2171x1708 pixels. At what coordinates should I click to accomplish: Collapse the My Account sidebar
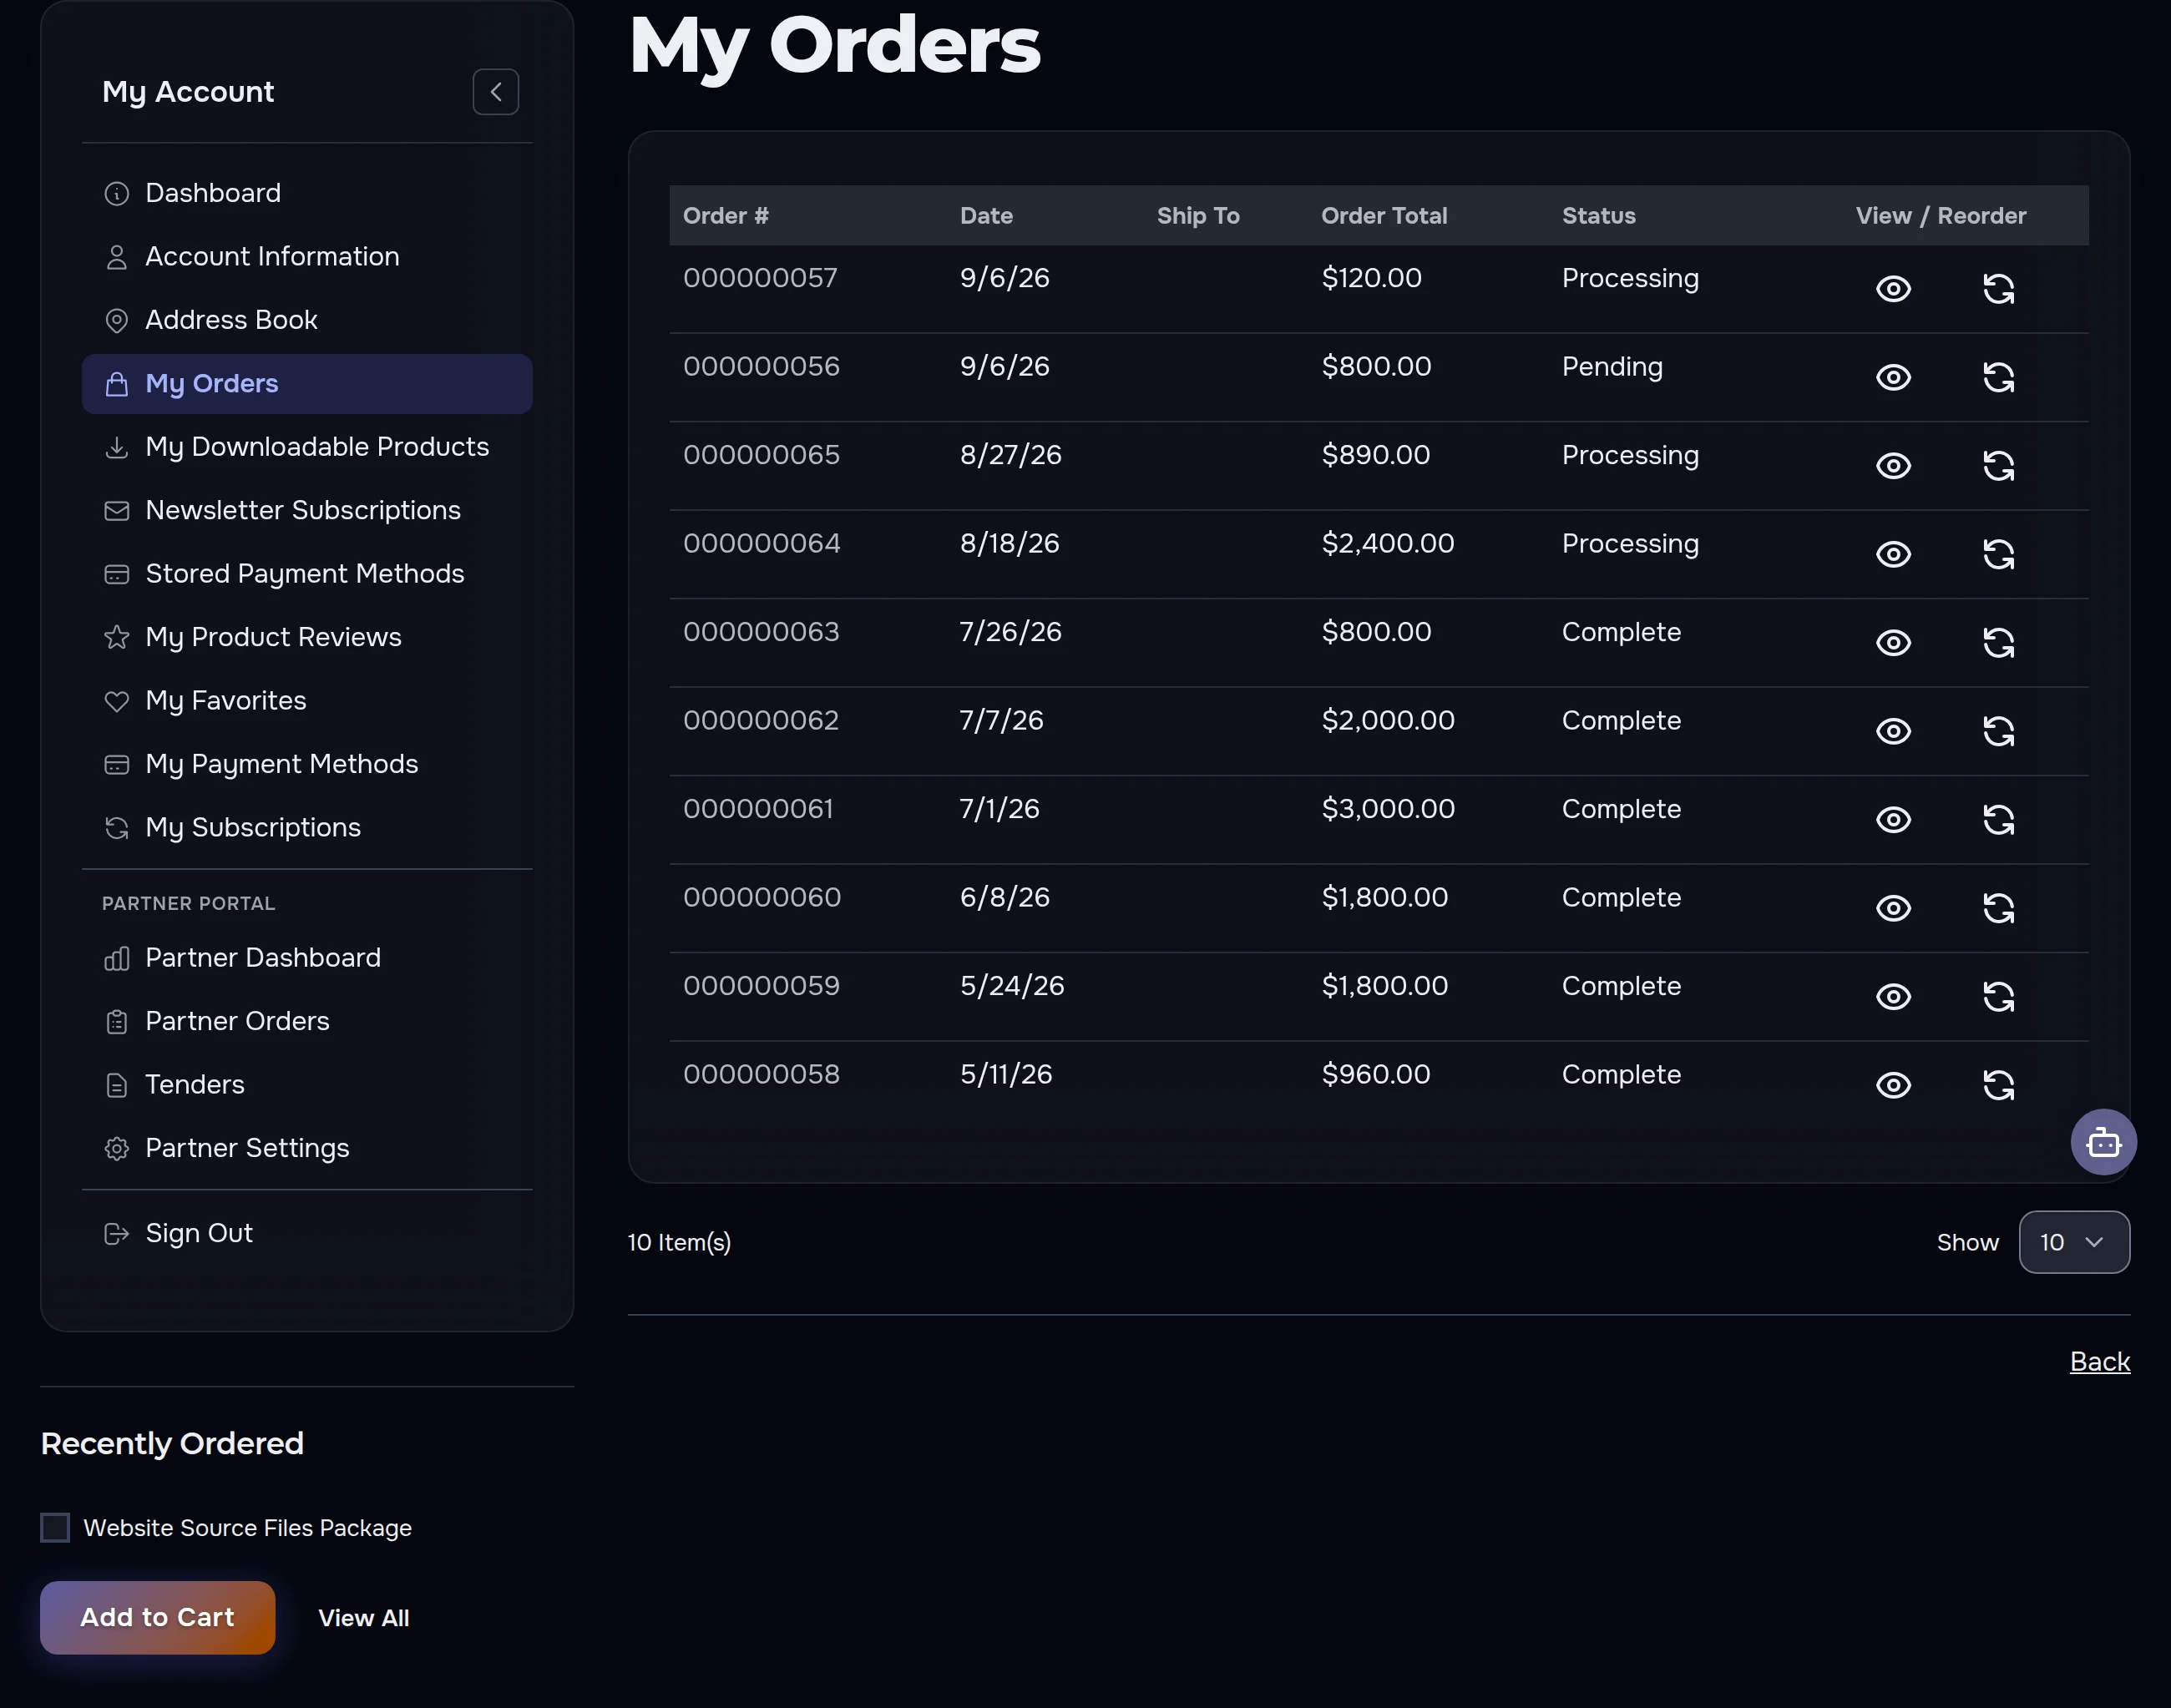coord(496,92)
